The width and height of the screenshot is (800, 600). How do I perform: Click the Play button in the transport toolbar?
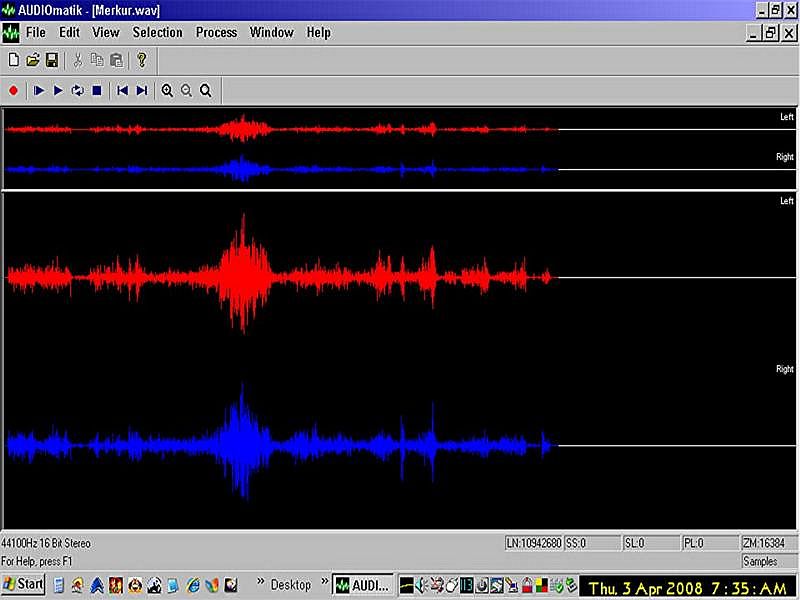[58, 90]
